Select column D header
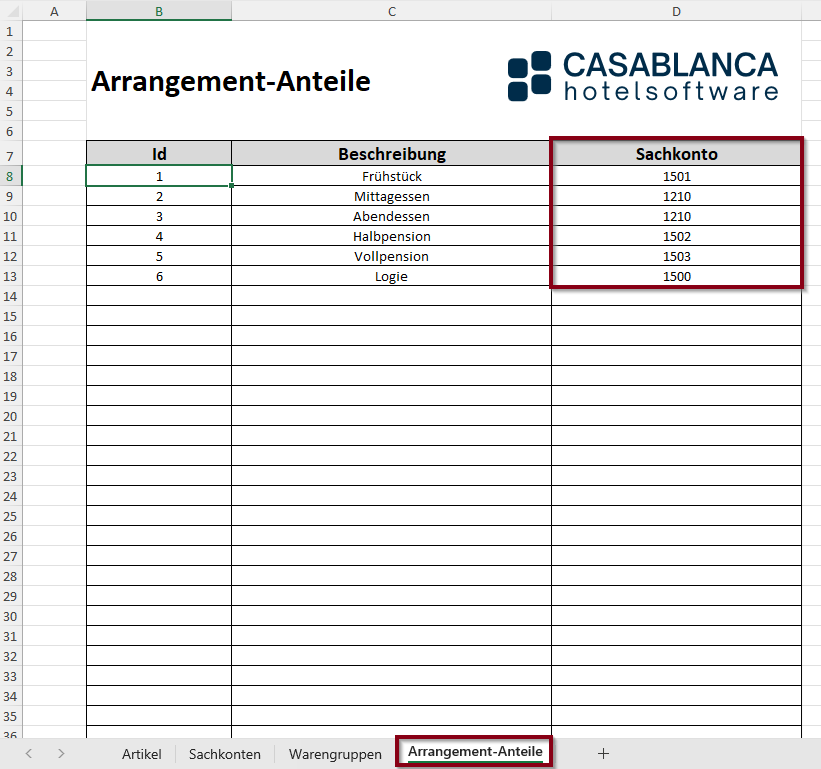Screen dimensions: 821x769 coord(676,12)
